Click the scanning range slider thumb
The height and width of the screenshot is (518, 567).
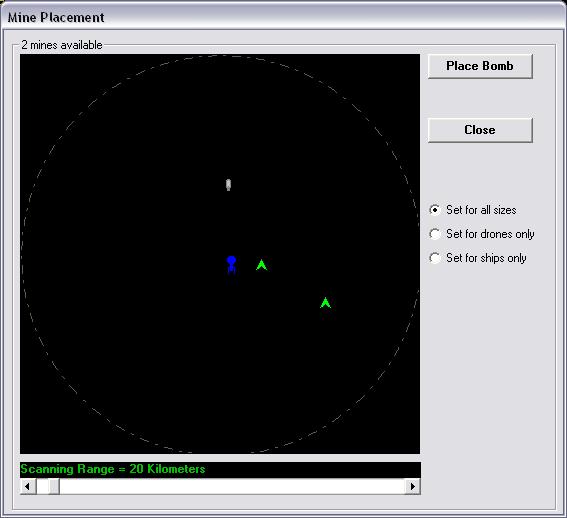pos(48,487)
